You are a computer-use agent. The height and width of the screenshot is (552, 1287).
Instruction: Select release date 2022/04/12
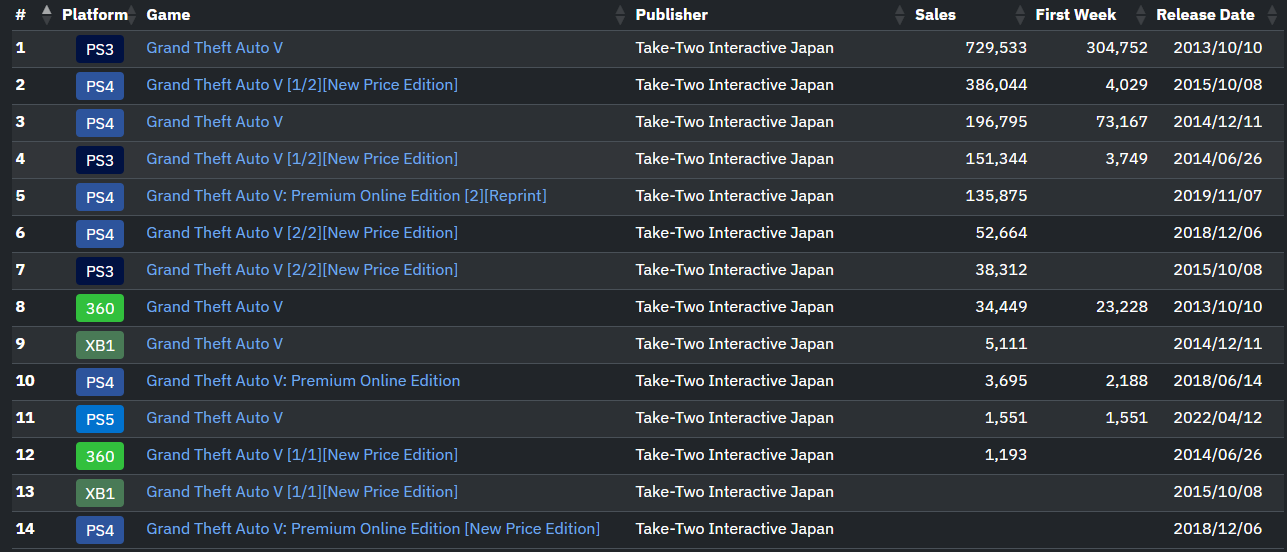(1218, 418)
